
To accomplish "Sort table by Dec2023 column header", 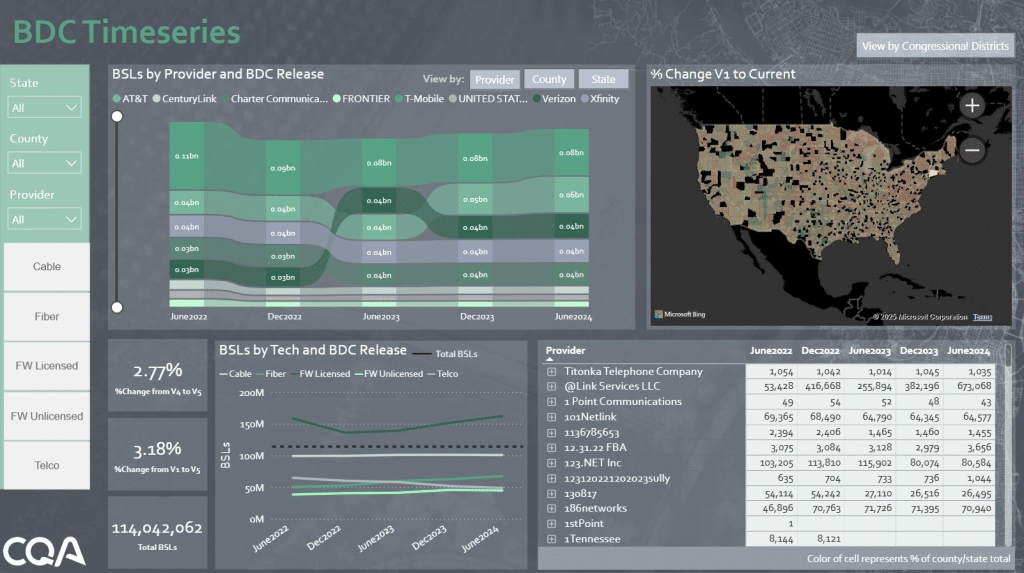I will 919,351.
